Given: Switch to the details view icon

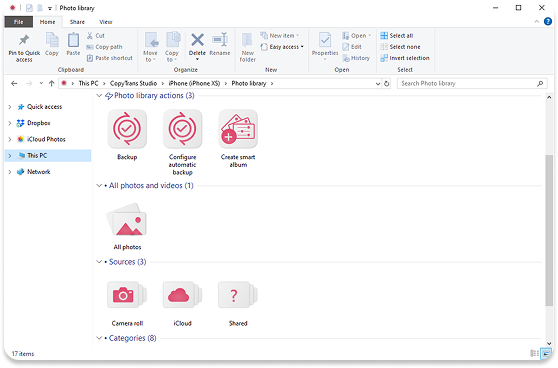Looking at the screenshot, I should pyautogui.click(x=534, y=353).
